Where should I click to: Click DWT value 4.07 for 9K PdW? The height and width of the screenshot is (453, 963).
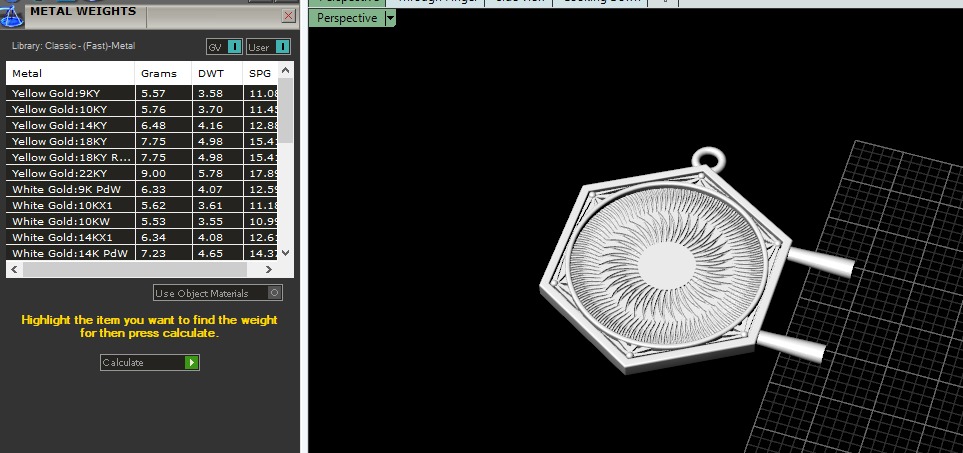pyautogui.click(x=210, y=189)
